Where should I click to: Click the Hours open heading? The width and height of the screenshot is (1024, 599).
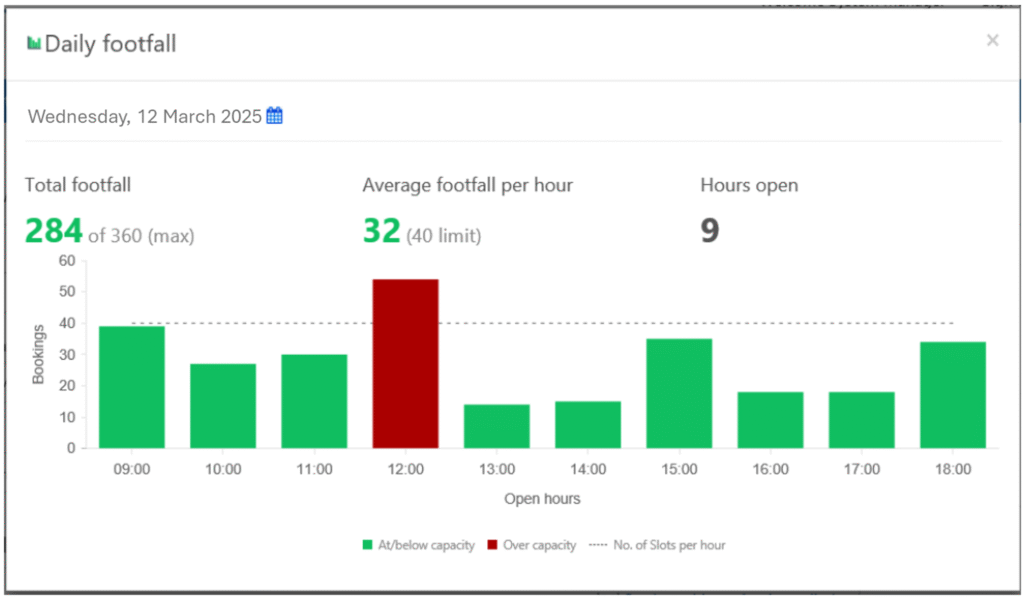tap(749, 186)
